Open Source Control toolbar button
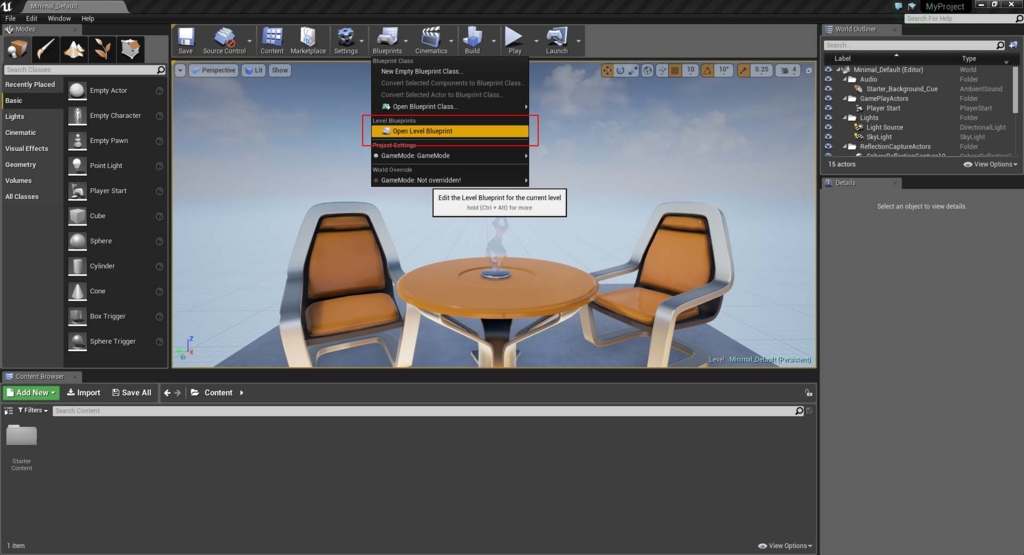This screenshot has height=555, width=1024. [x=224, y=40]
